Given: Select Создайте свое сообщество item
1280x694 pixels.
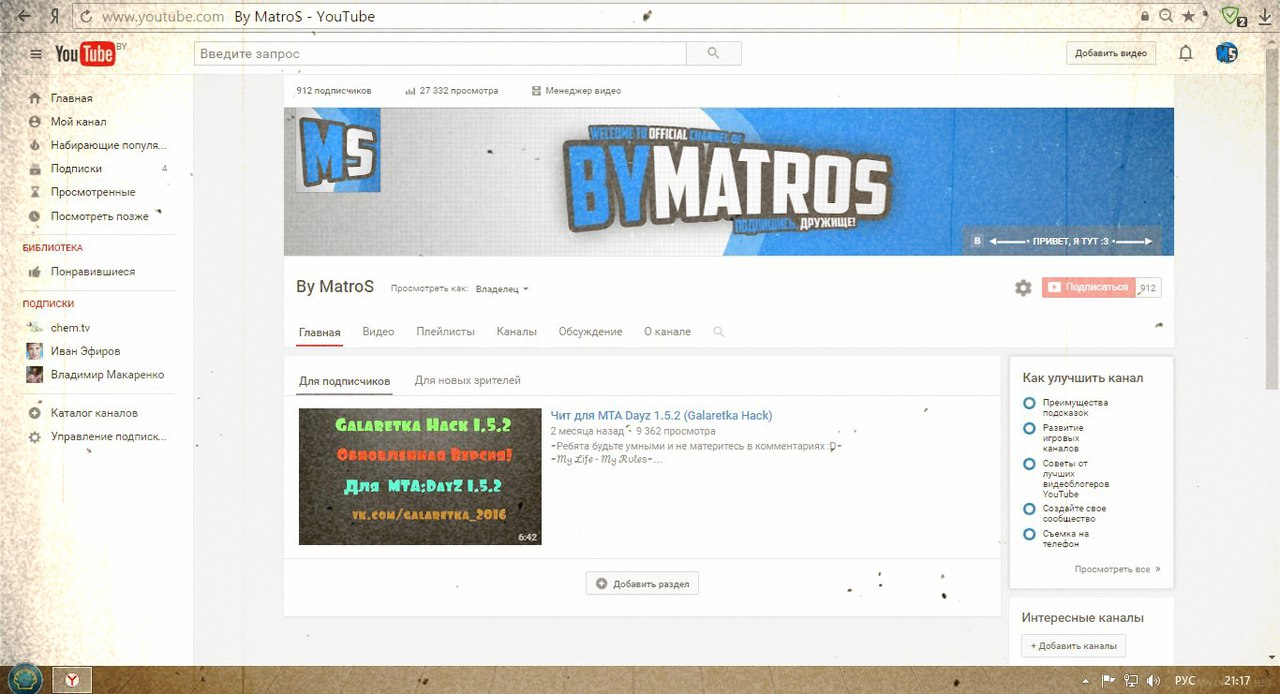Looking at the screenshot, I should coord(1029,509).
